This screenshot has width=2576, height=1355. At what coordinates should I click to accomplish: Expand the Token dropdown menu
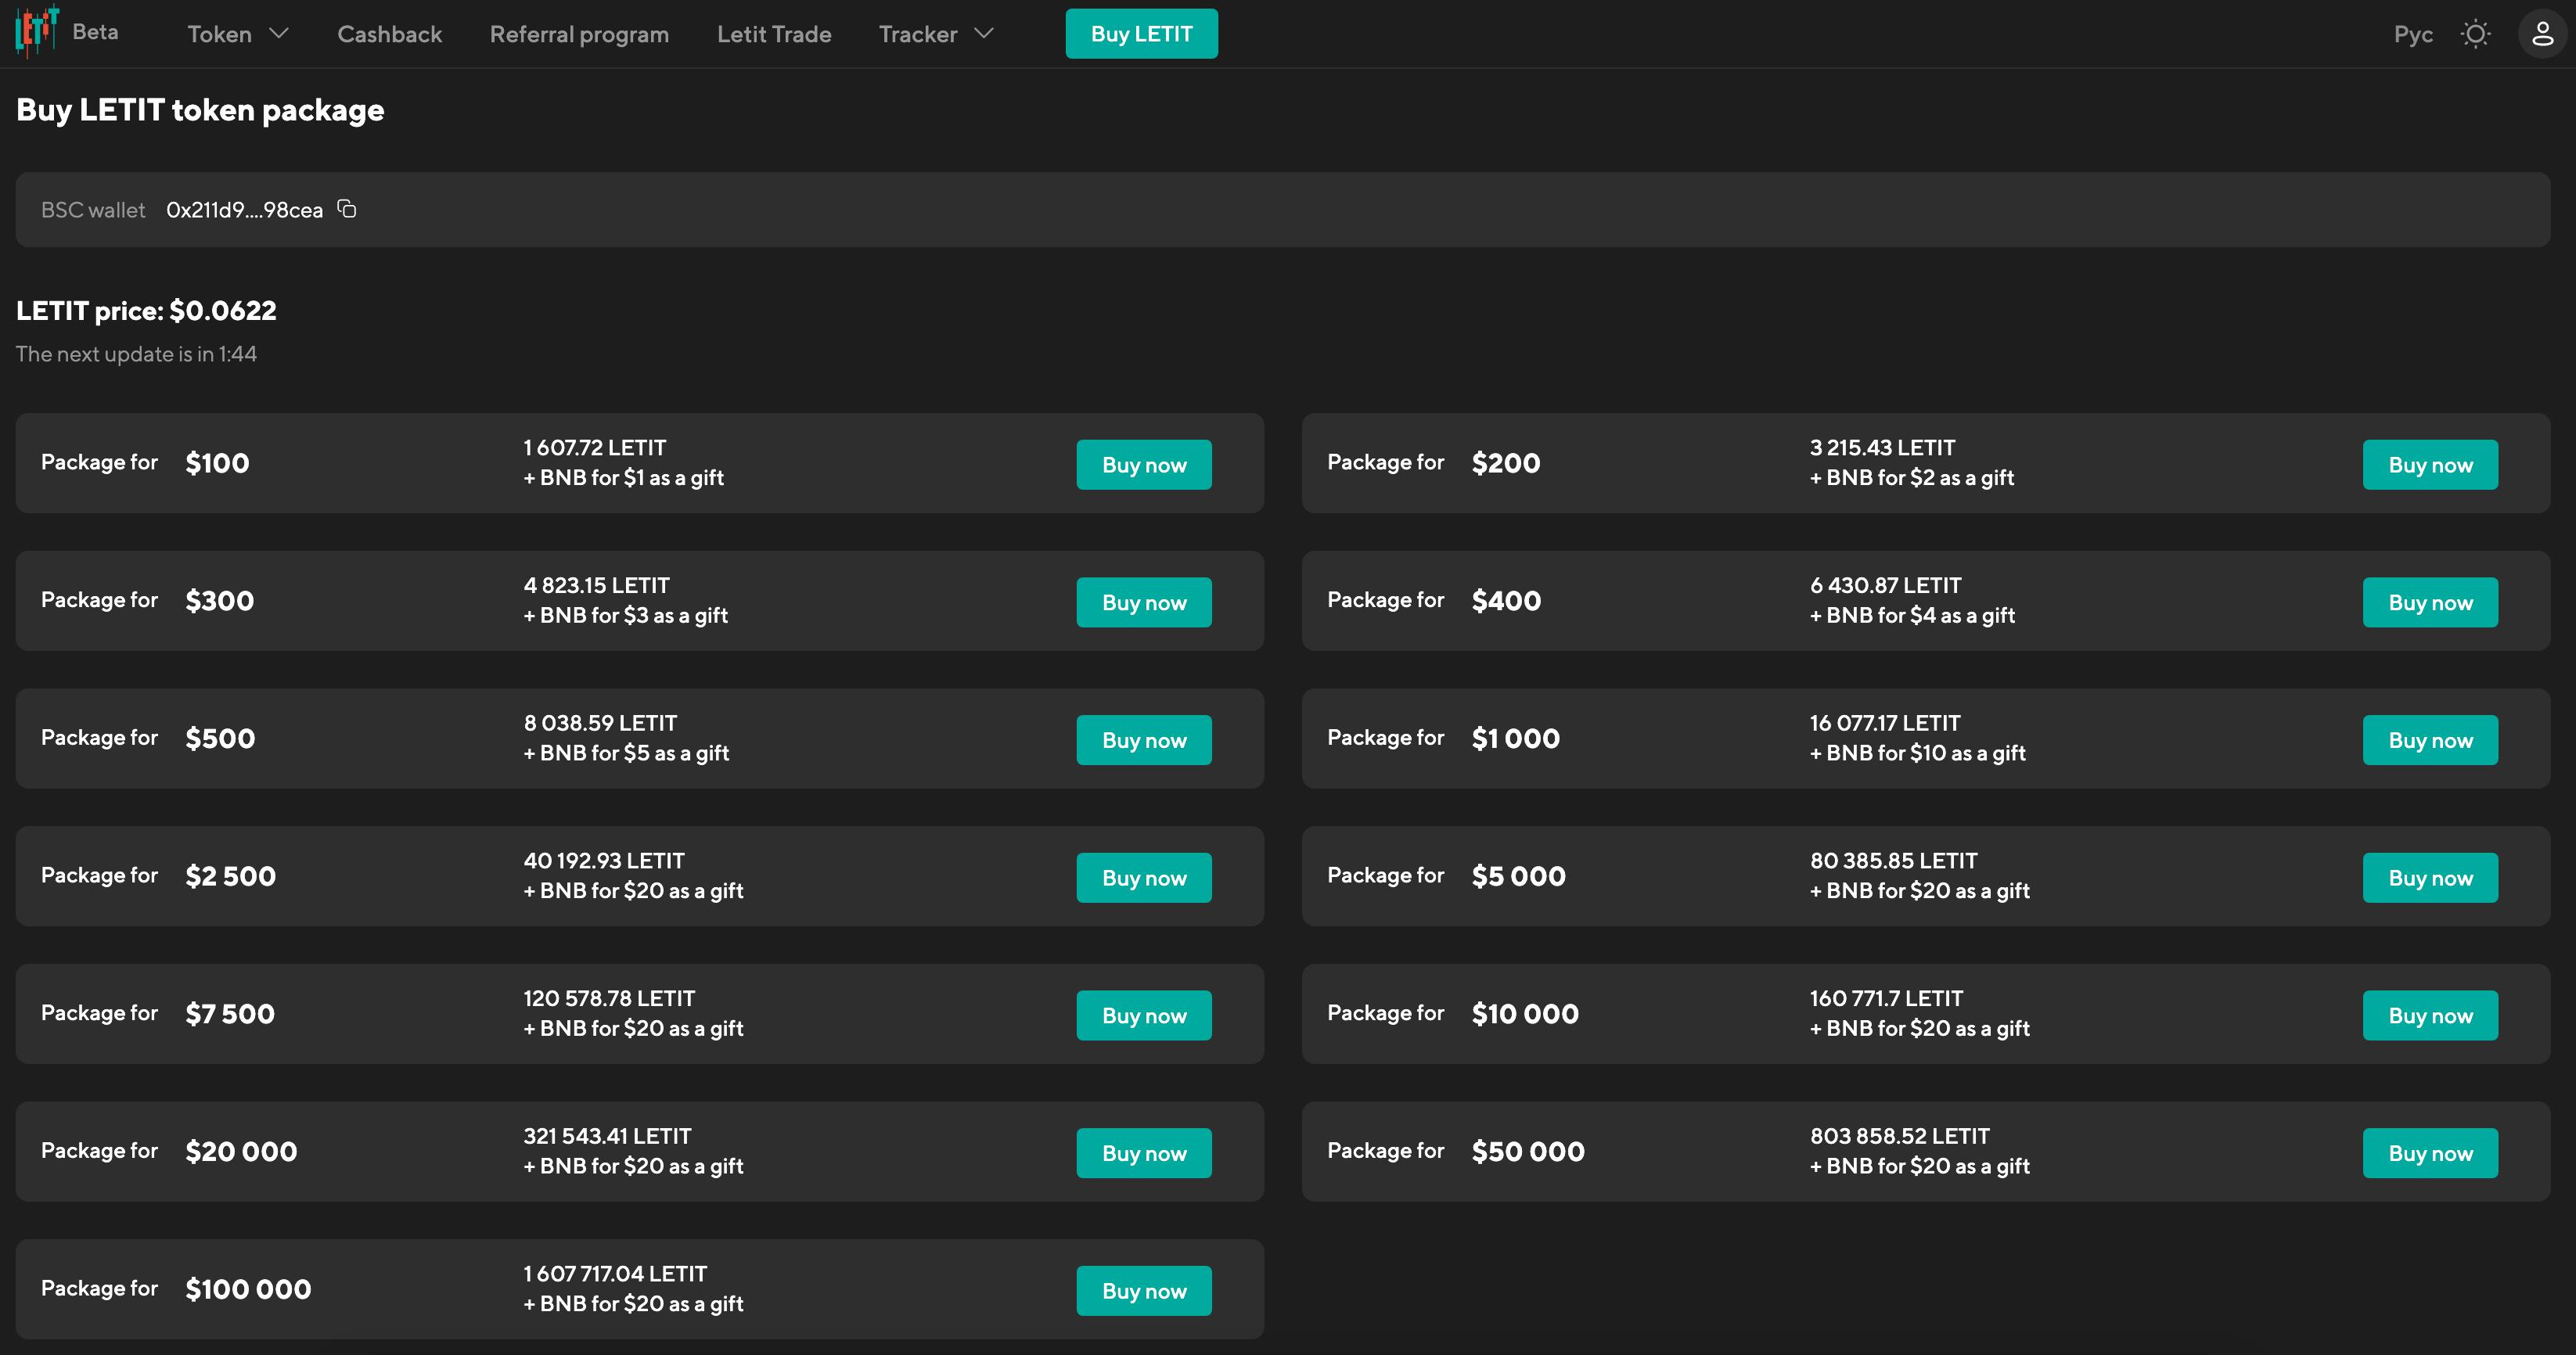coord(238,34)
